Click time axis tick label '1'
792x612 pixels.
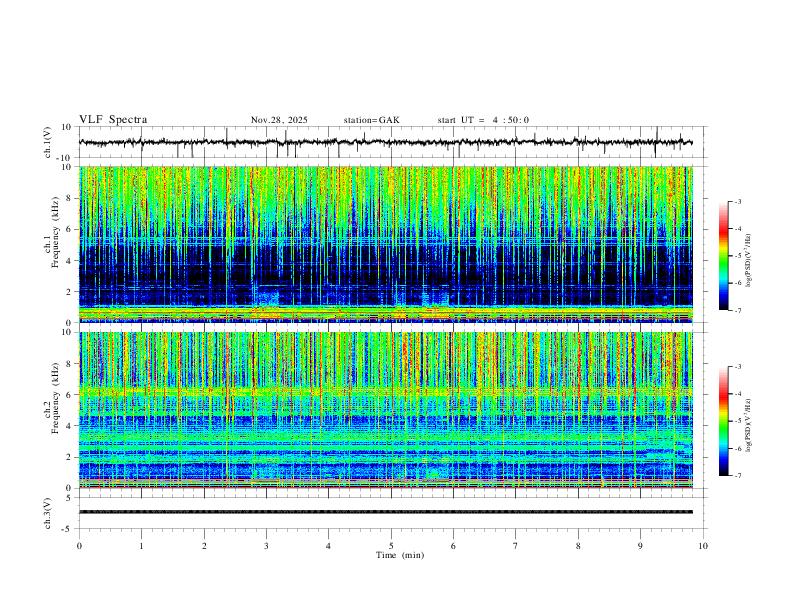pyautogui.click(x=141, y=546)
